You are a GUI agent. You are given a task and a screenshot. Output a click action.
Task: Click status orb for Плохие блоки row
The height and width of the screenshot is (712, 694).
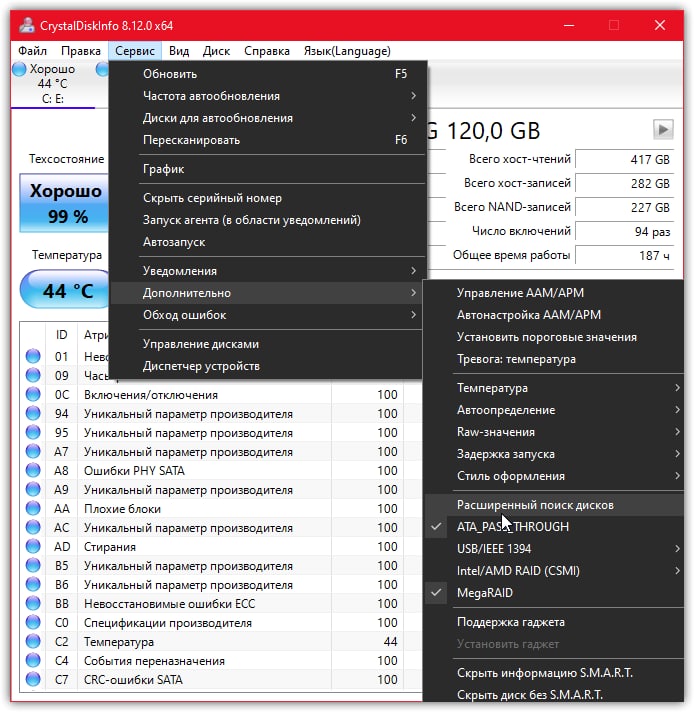33,509
